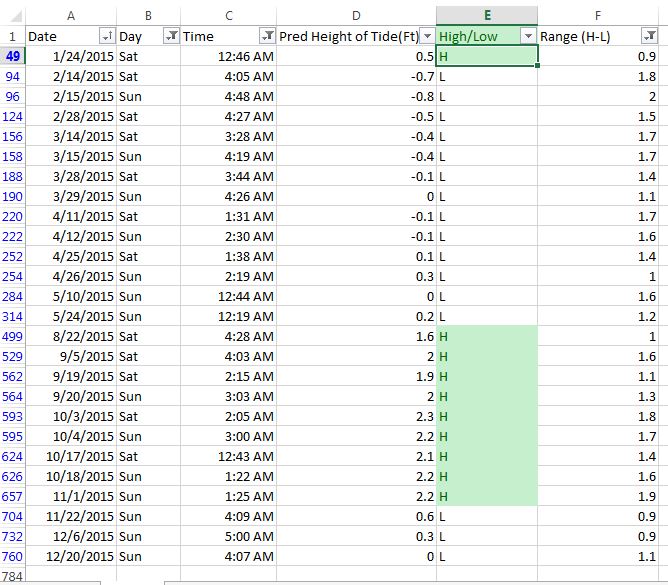Select the green H cell for 11/1/2015
668x585 pixels.
[x=486, y=496]
